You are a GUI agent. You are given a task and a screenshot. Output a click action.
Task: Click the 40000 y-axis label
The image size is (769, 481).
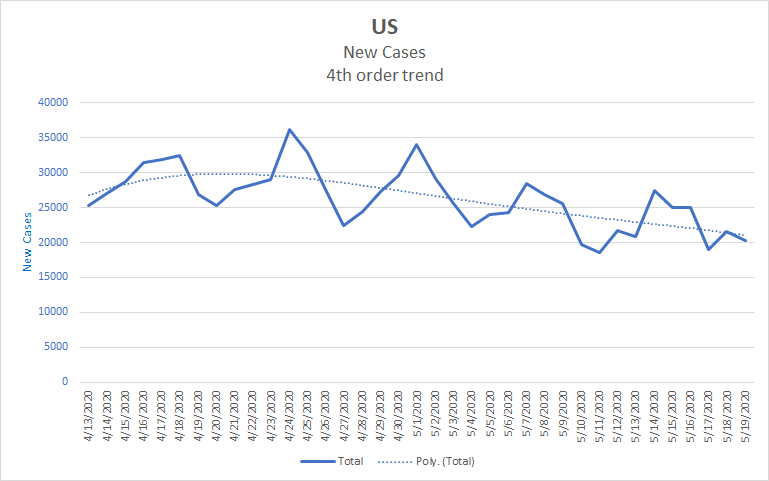pos(53,102)
